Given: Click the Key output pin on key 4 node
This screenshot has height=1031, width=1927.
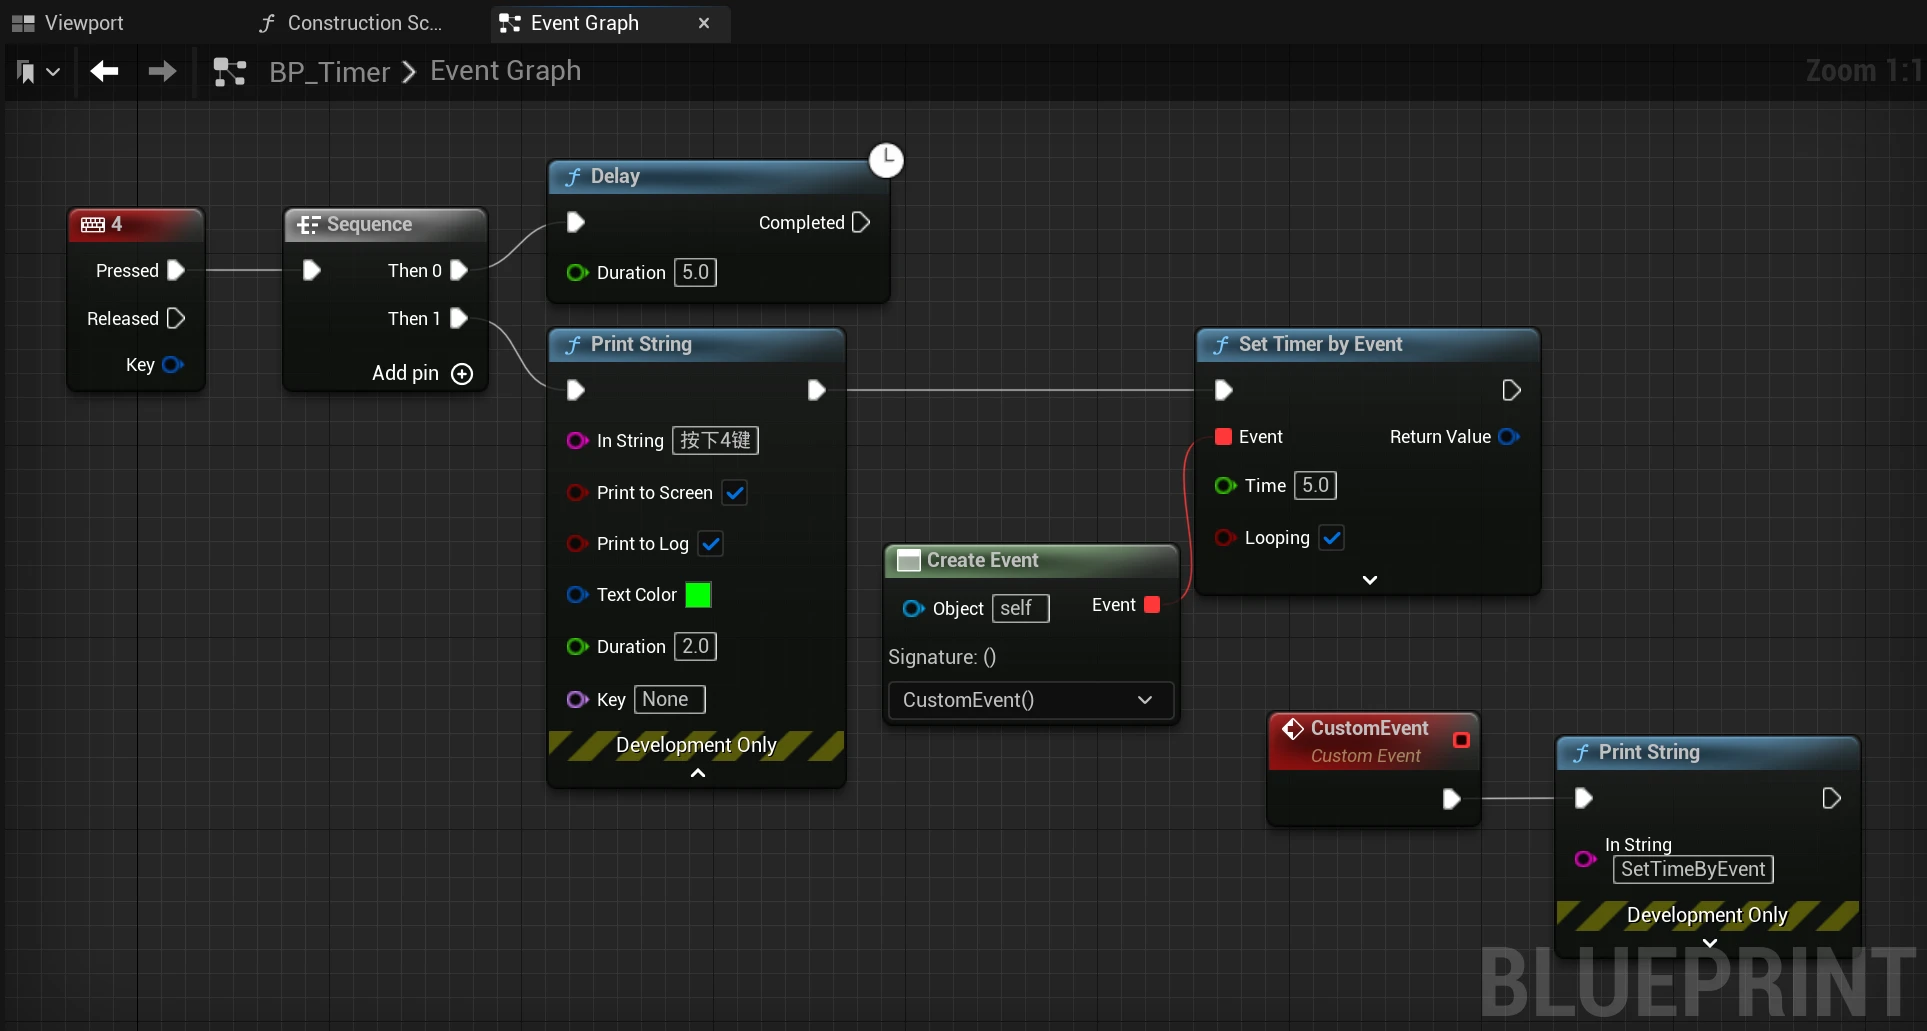Looking at the screenshot, I should (x=172, y=364).
